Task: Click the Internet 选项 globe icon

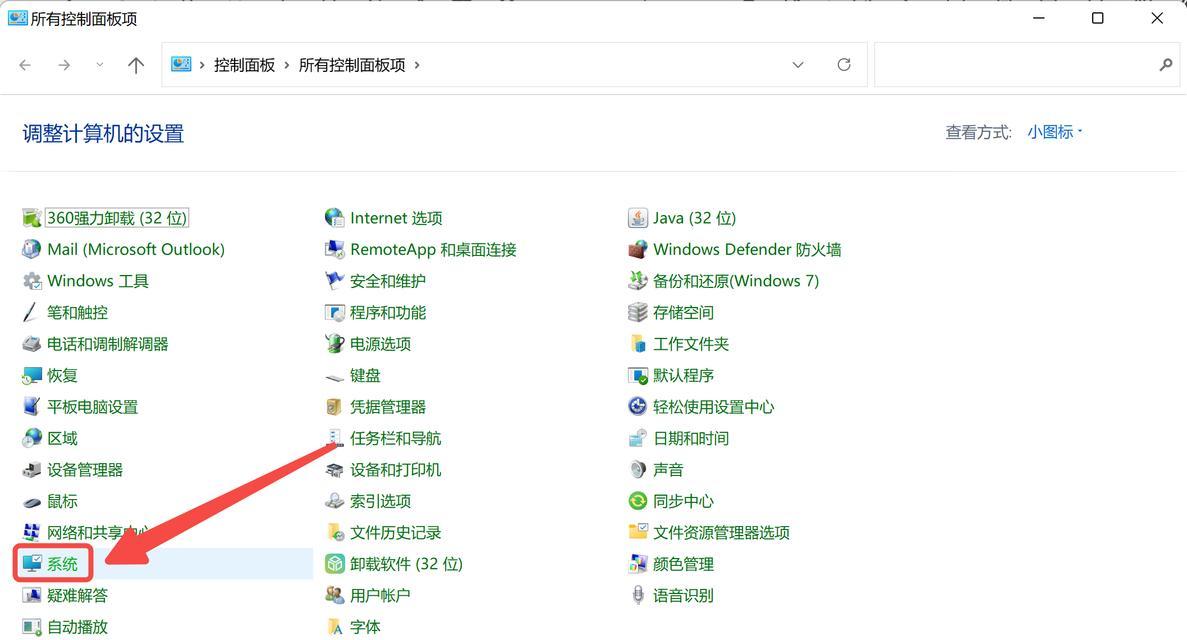Action: point(334,218)
